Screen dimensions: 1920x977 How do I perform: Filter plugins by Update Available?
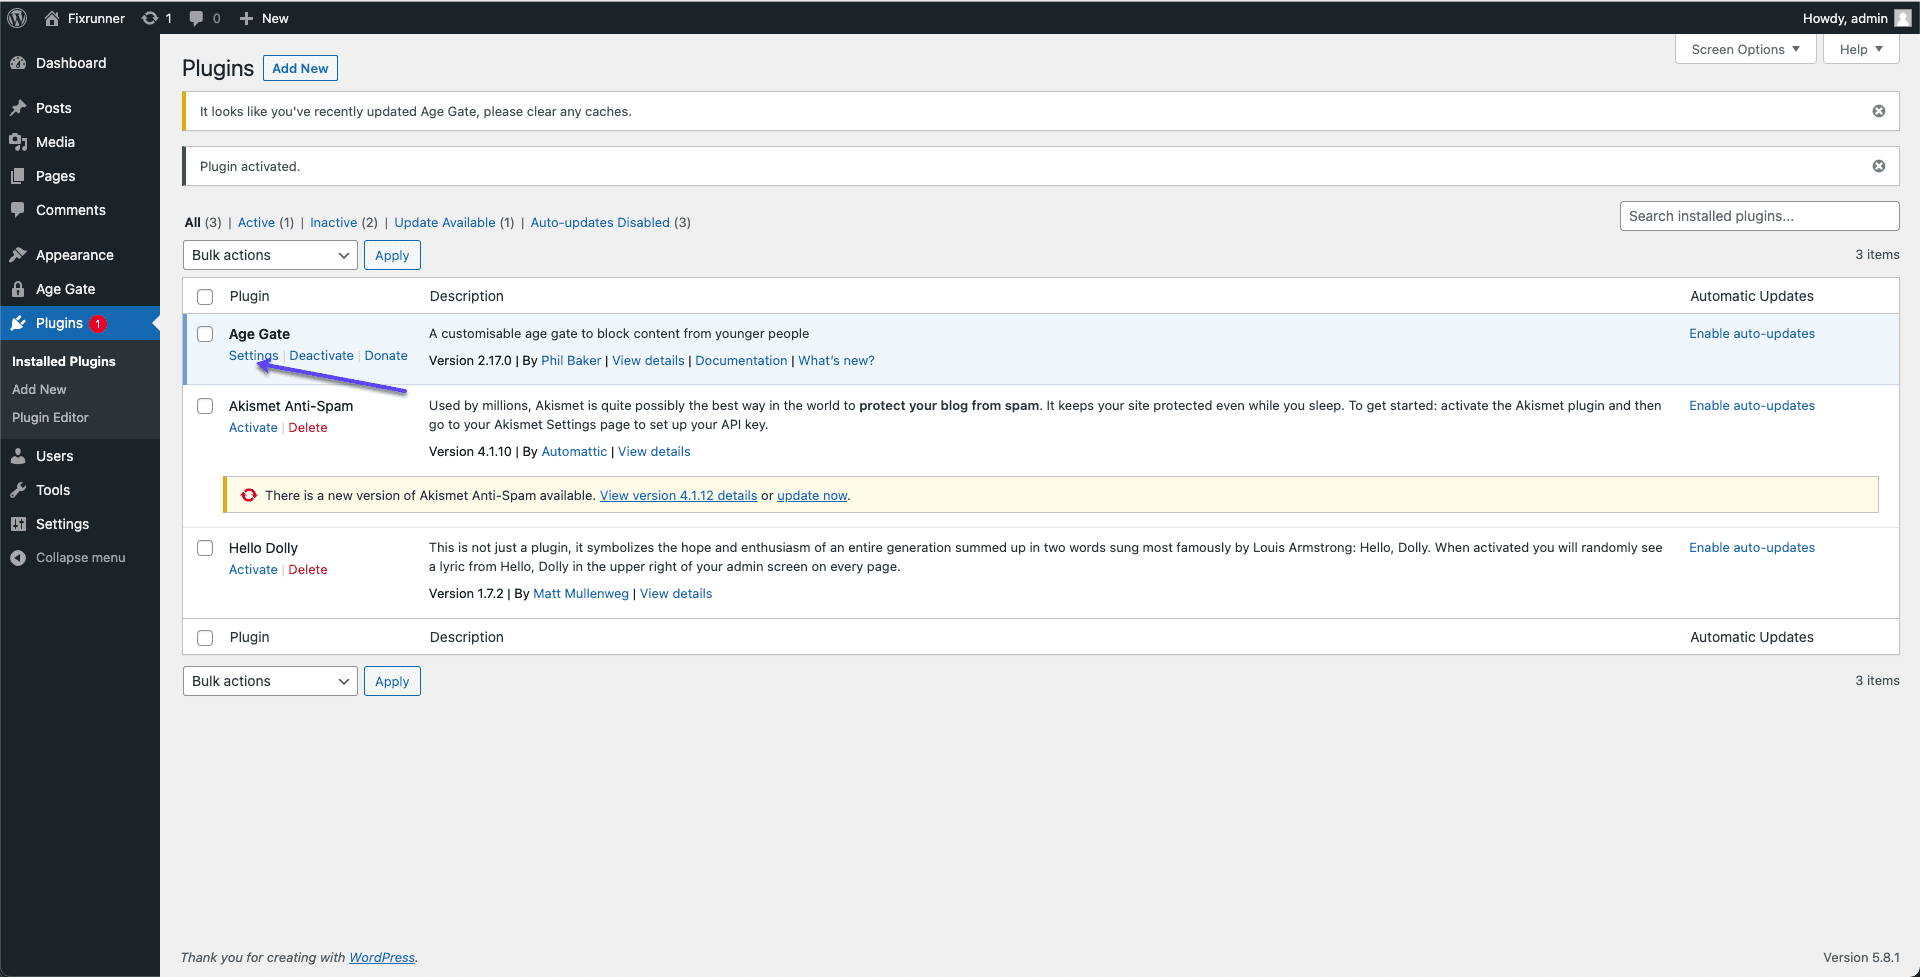(445, 222)
